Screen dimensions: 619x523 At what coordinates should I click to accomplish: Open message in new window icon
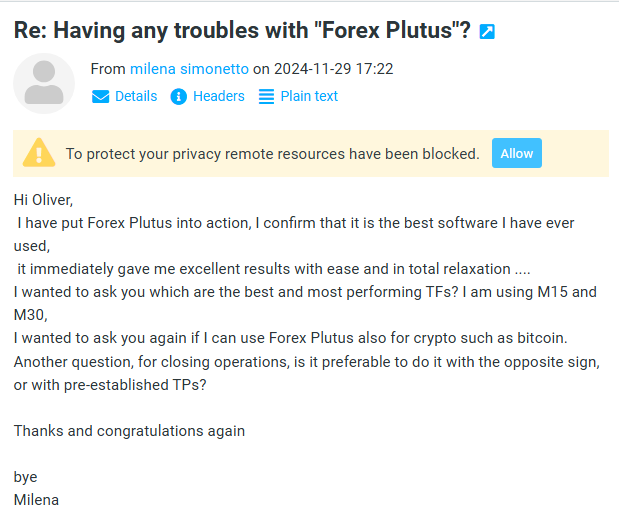[x=487, y=32]
